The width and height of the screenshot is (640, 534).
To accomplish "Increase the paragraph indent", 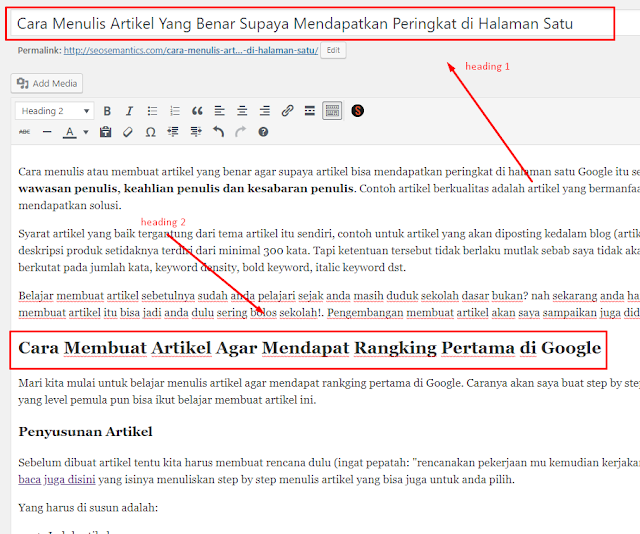I will click(x=196, y=132).
